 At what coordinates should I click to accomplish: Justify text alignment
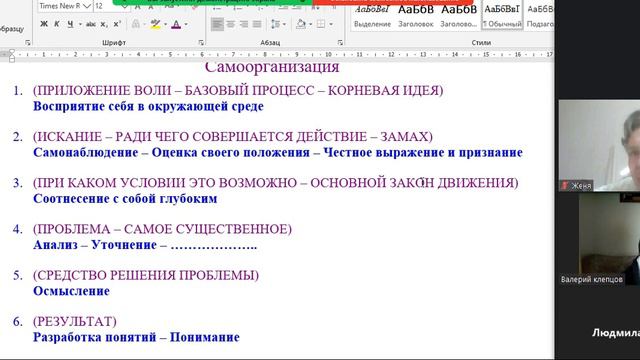[x=257, y=24]
